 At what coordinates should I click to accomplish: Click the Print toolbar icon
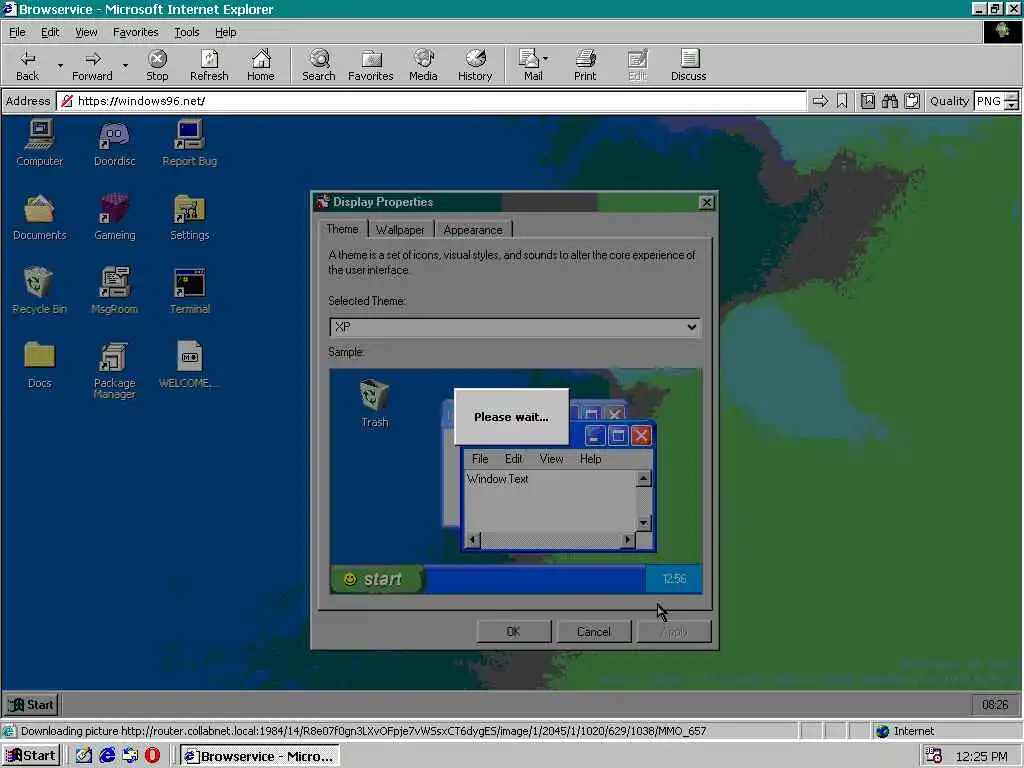585,65
